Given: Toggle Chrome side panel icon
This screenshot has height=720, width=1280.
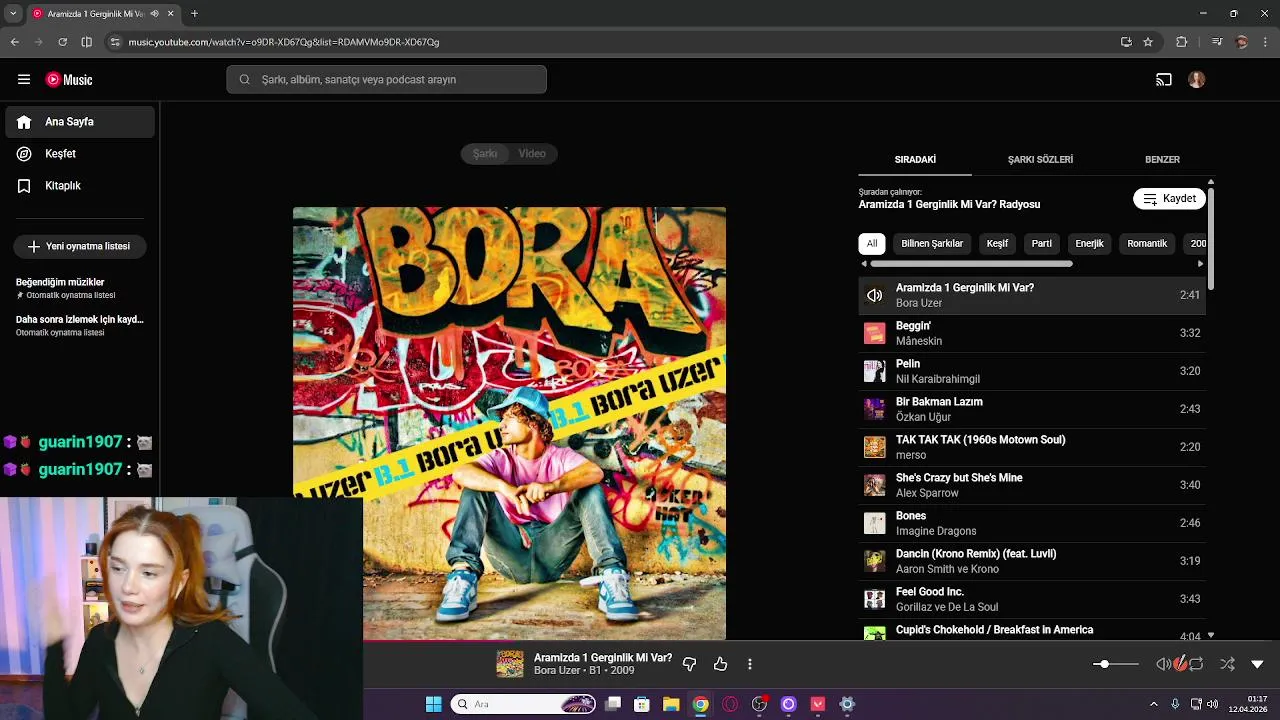Looking at the screenshot, I should point(87,42).
